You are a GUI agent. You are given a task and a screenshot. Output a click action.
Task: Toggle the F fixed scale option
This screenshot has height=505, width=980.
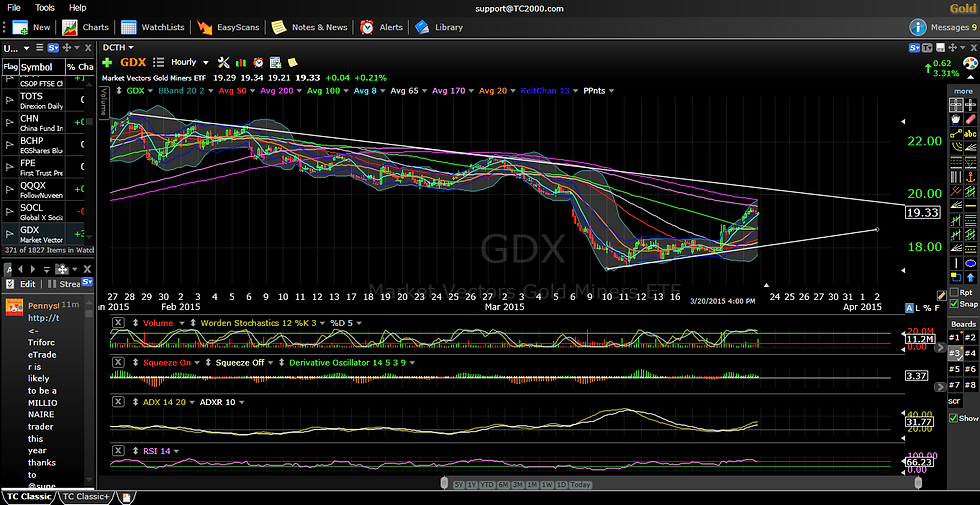pyautogui.click(x=937, y=308)
